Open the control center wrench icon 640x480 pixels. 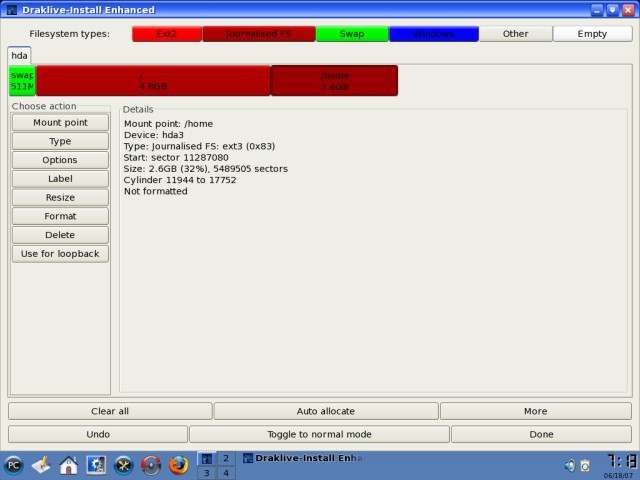[x=125, y=465]
